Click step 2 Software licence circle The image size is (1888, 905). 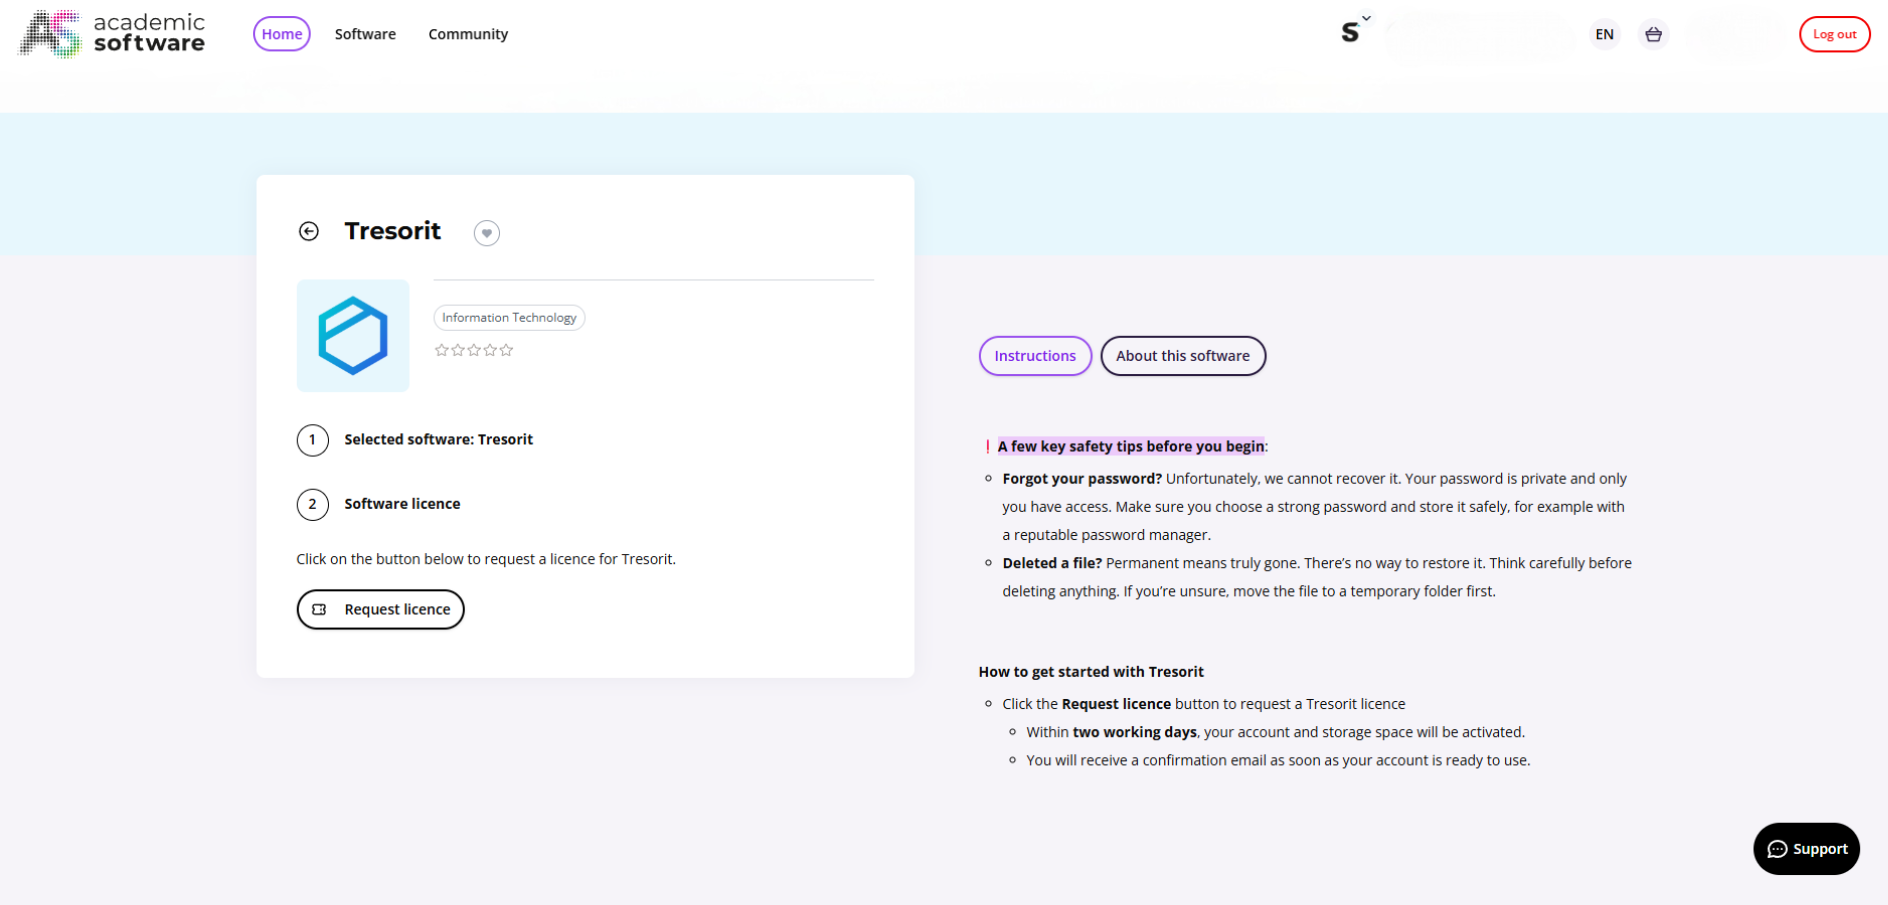[x=313, y=504]
